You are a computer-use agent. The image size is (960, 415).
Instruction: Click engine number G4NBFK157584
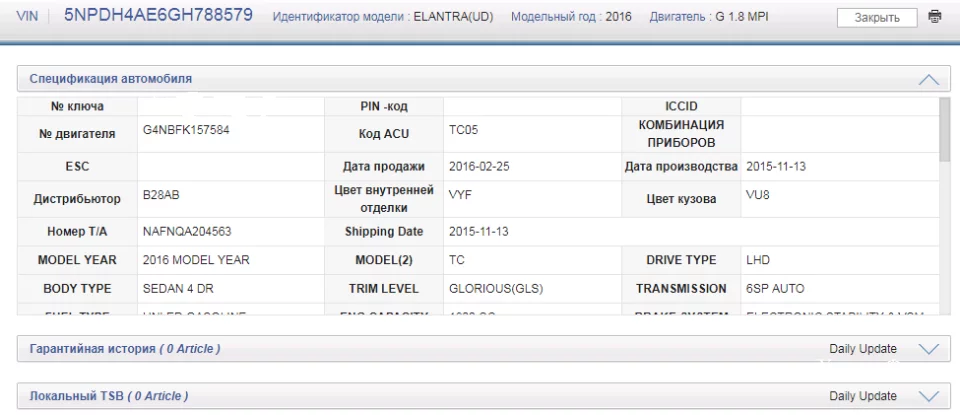coord(186,130)
